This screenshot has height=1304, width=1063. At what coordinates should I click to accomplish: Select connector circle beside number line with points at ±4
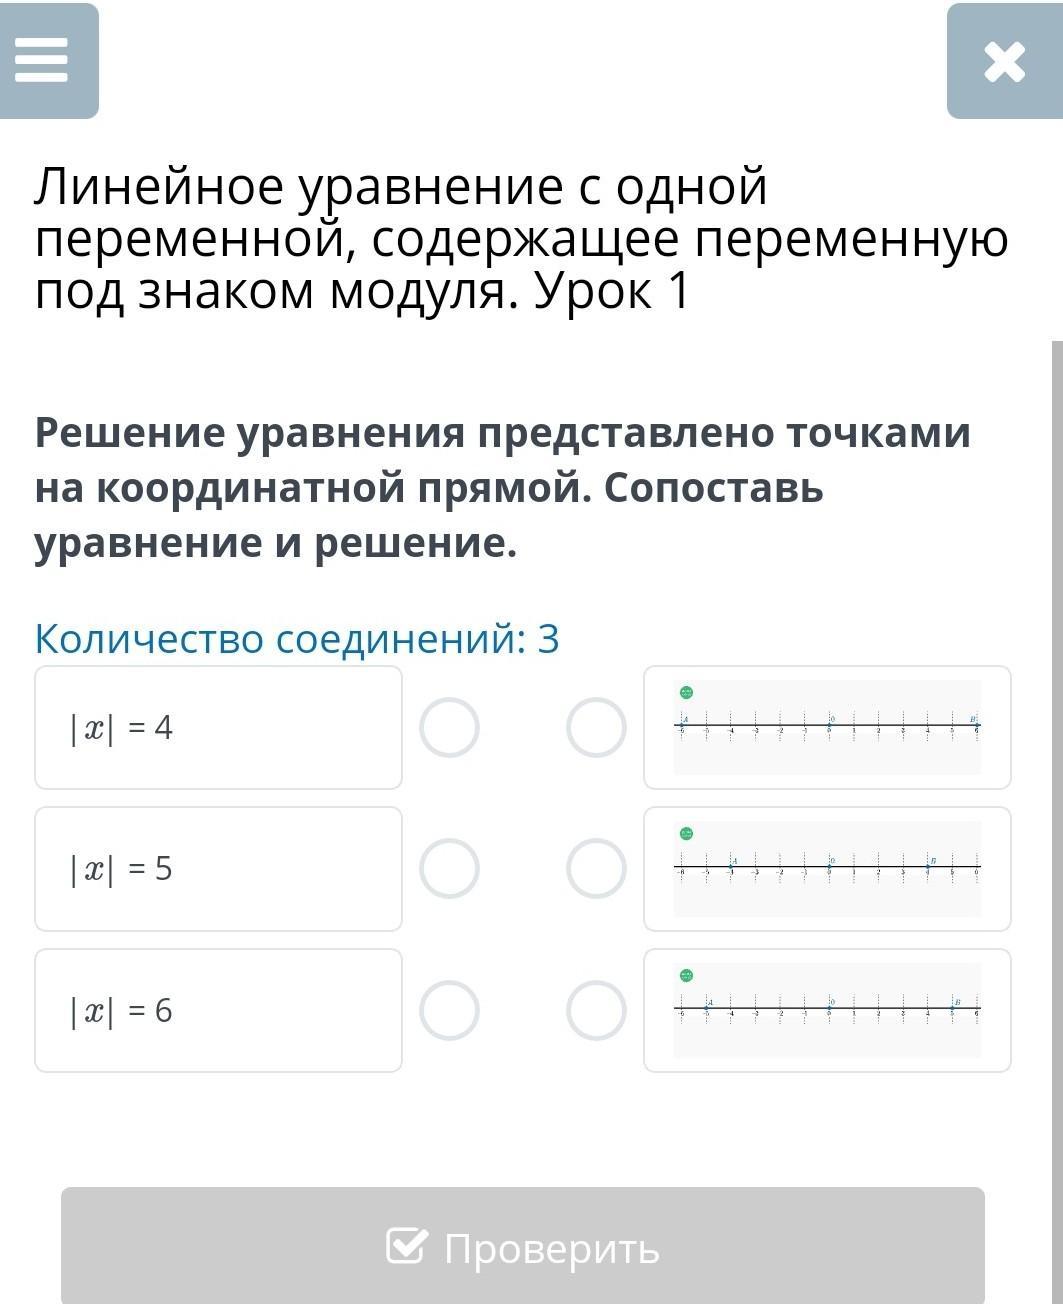[x=596, y=868]
